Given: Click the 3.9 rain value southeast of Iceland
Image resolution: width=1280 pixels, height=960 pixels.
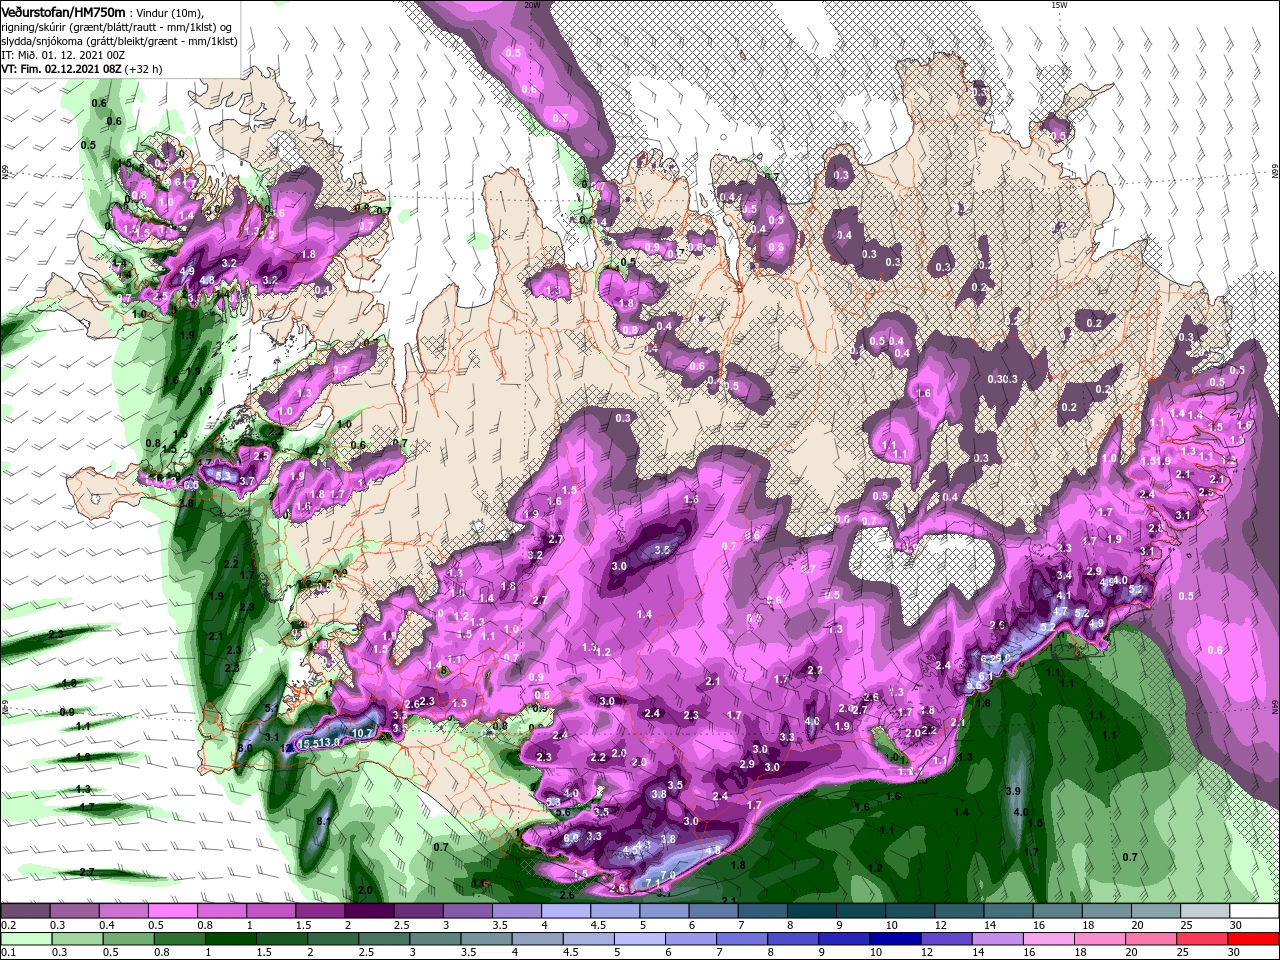Looking at the screenshot, I should (x=1012, y=791).
